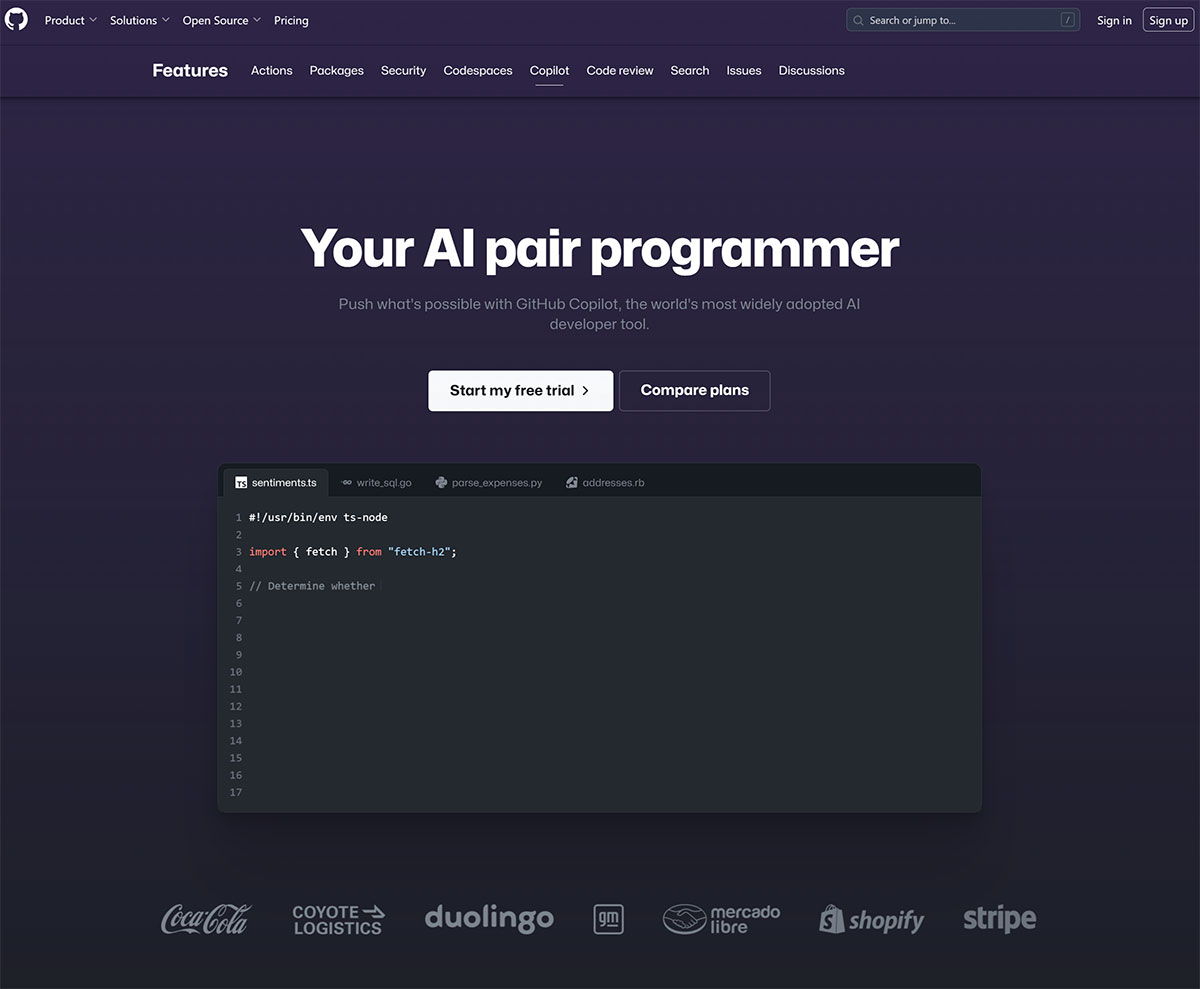
Task: Click the '#!/usr/bin/env ts-node' code line
Action: (318, 518)
